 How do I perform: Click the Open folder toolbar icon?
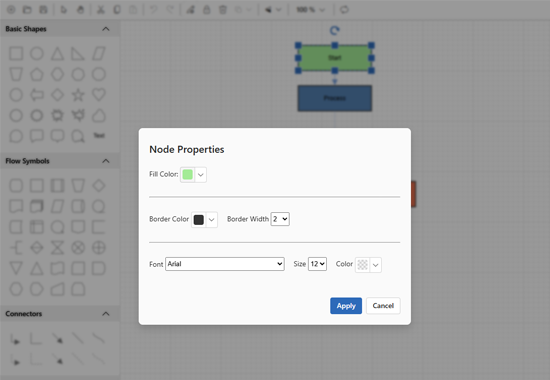coord(27,10)
